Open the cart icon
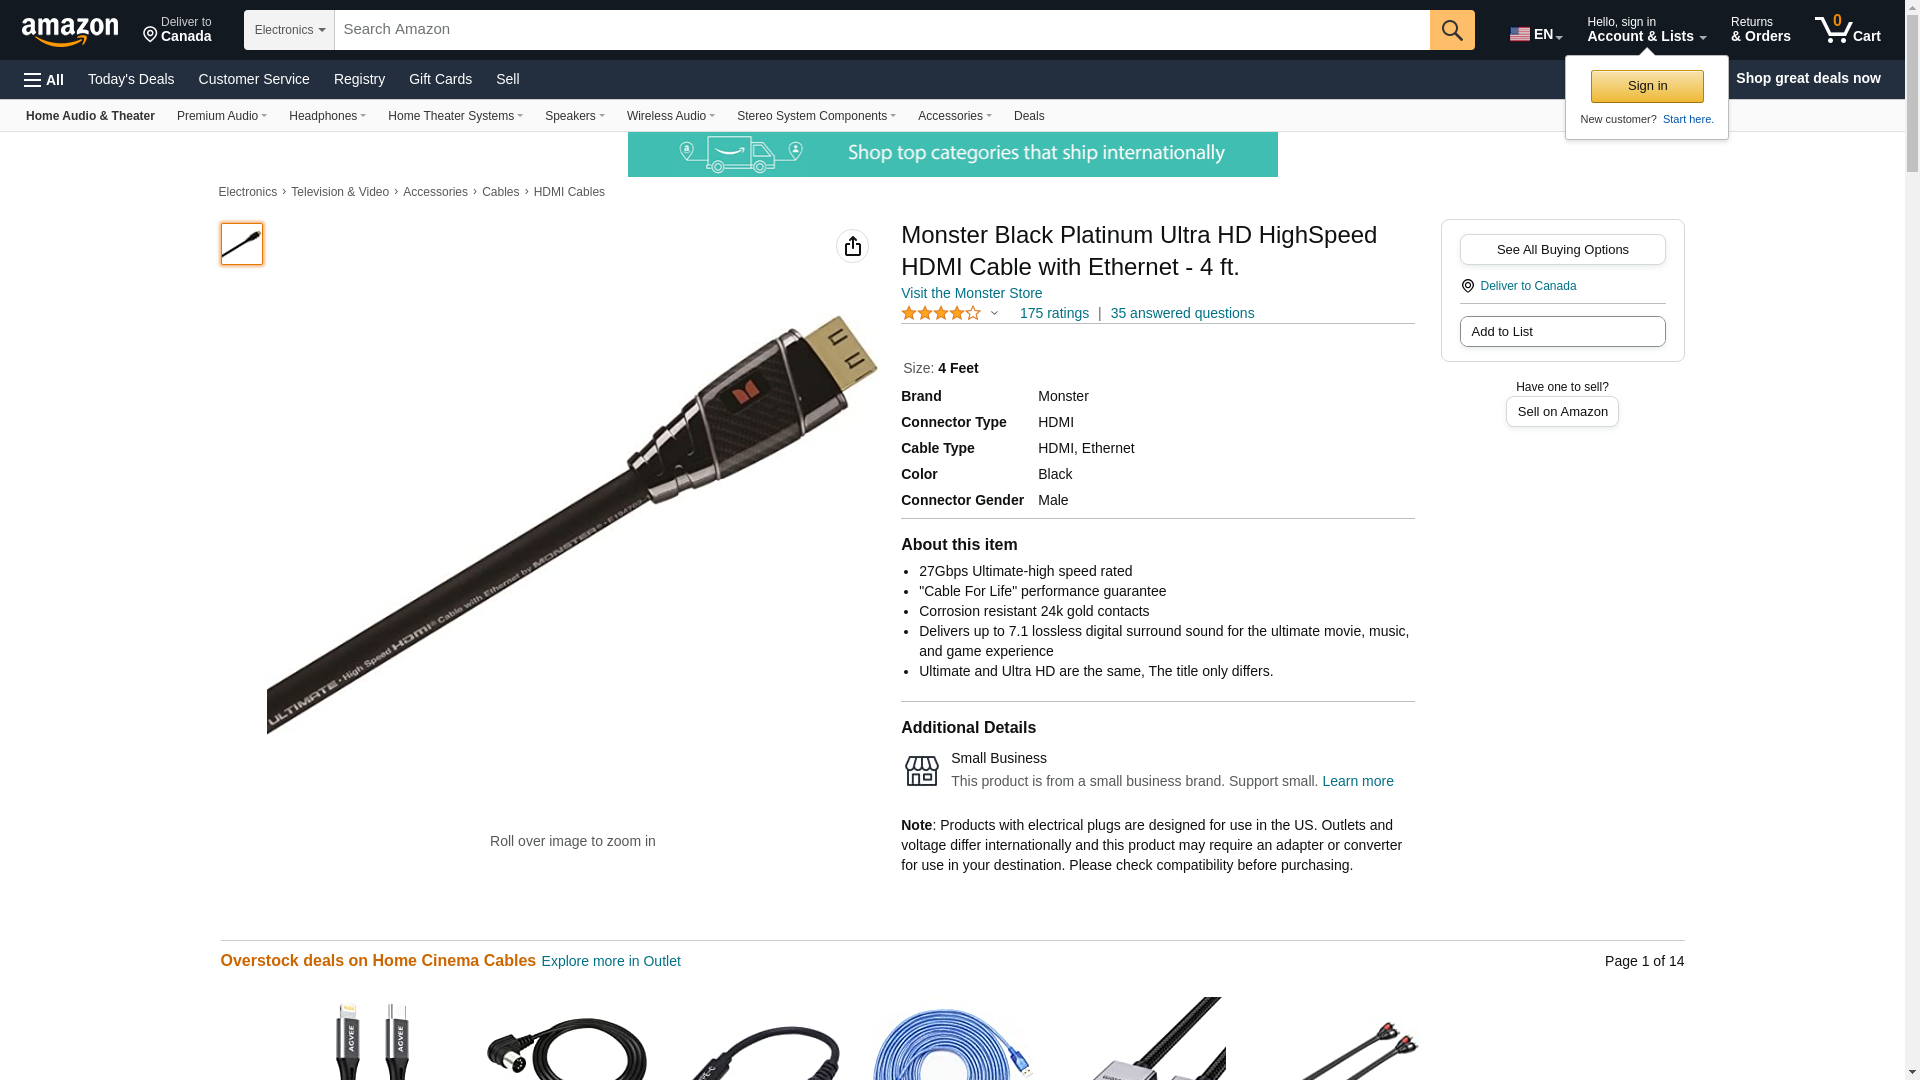 [1848, 30]
